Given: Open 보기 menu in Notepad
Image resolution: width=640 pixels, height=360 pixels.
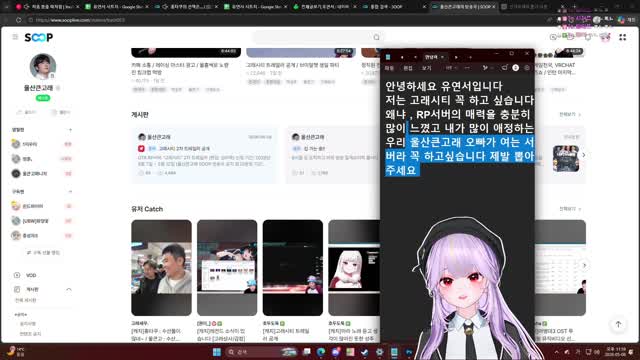Looking at the screenshot, I should click(x=426, y=68).
